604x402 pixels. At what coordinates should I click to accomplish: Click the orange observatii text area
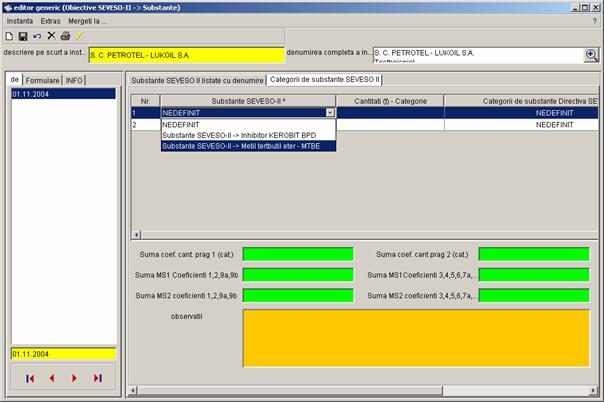(415, 338)
